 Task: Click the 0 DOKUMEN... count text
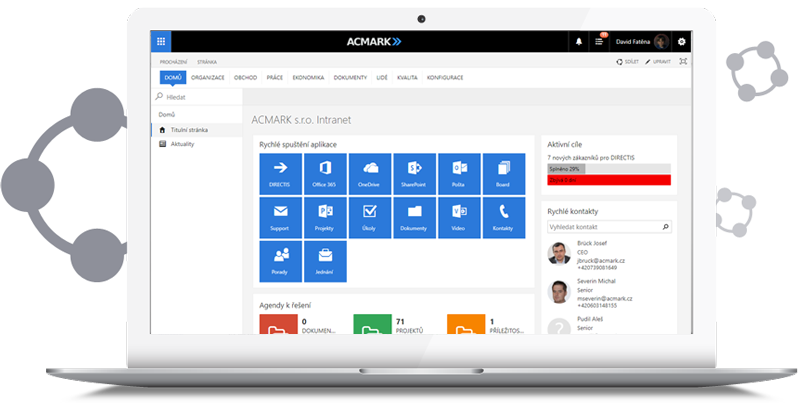coord(319,326)
